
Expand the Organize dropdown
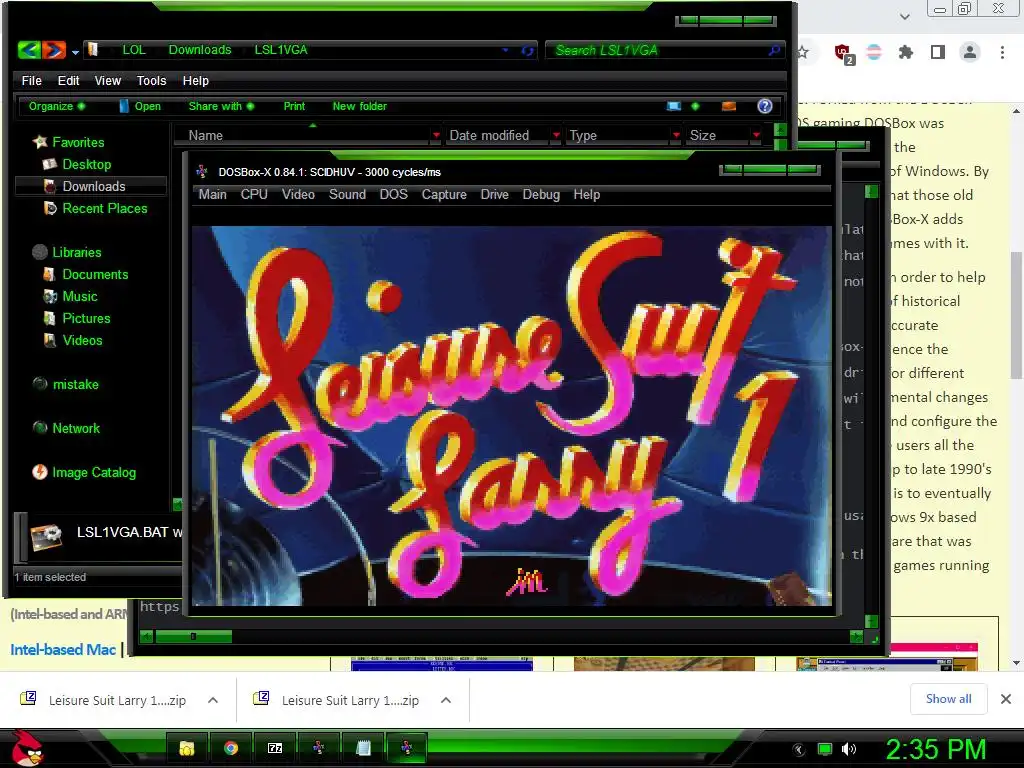[x=56, y=106]
